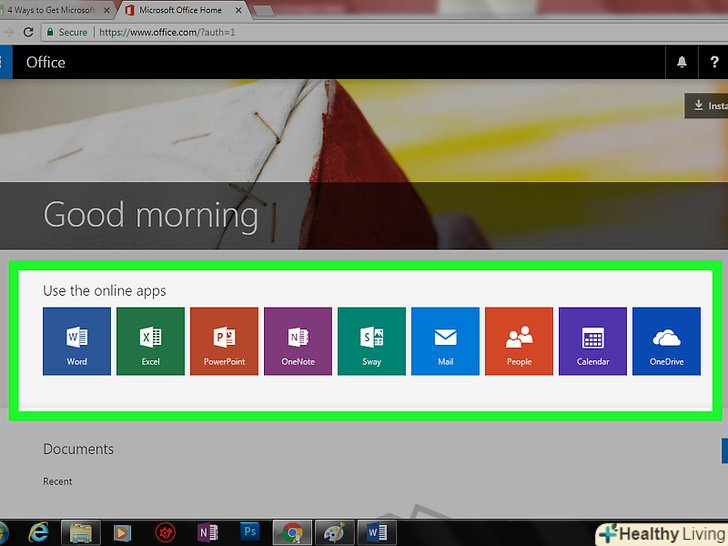728x546 pixels.
Task: Open the Word online app tile
Action: point(77,341)
